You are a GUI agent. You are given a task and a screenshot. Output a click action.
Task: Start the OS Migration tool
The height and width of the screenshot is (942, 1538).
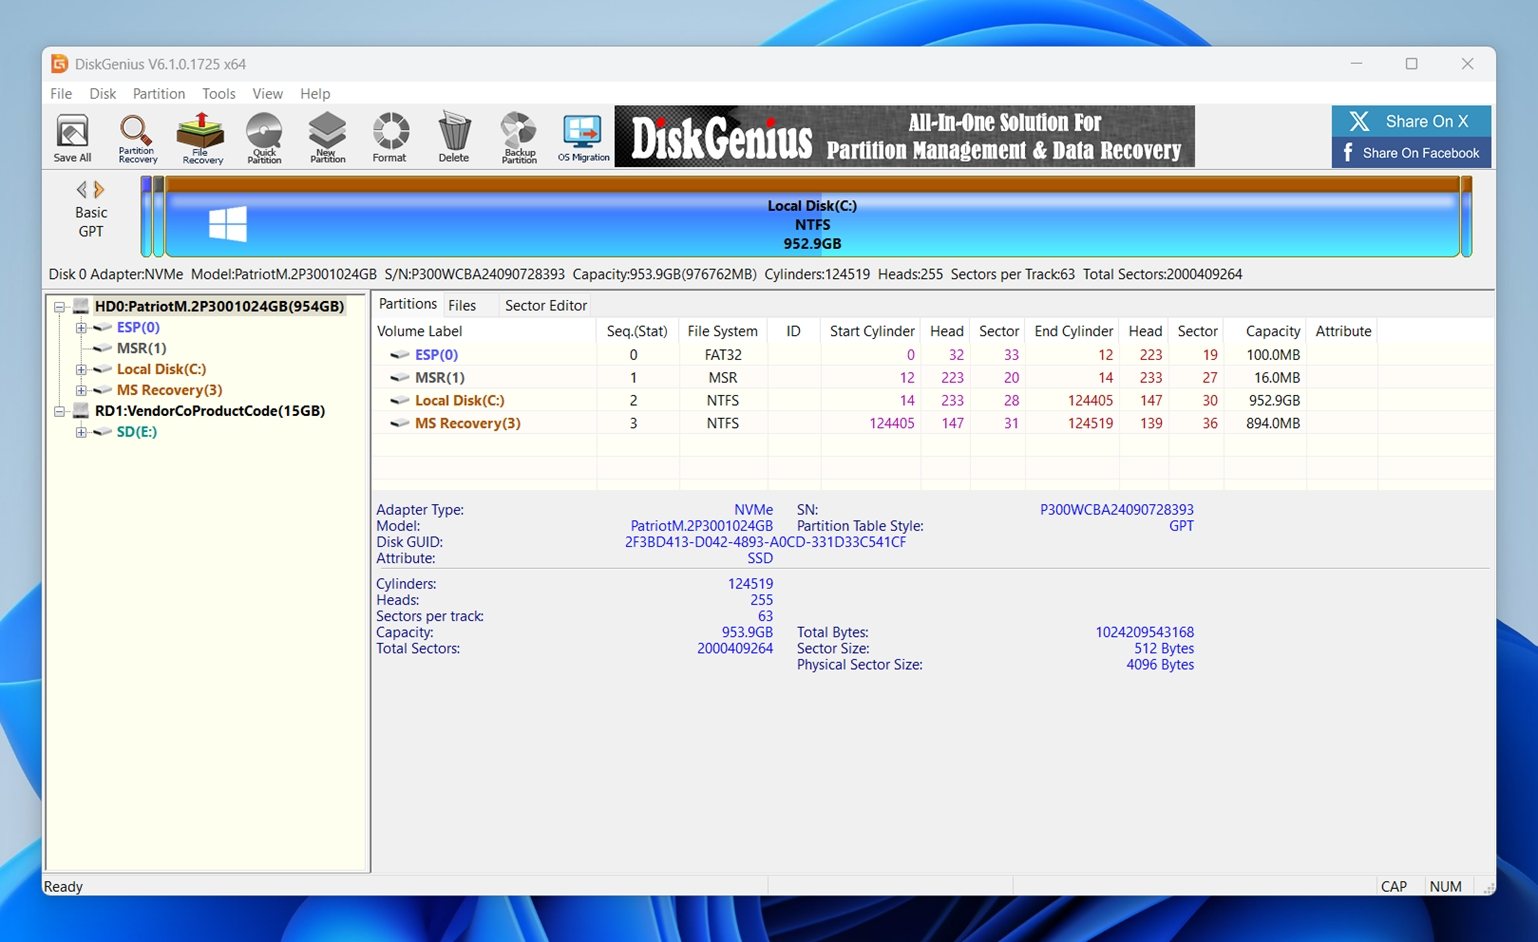click(x=582, y=137)
